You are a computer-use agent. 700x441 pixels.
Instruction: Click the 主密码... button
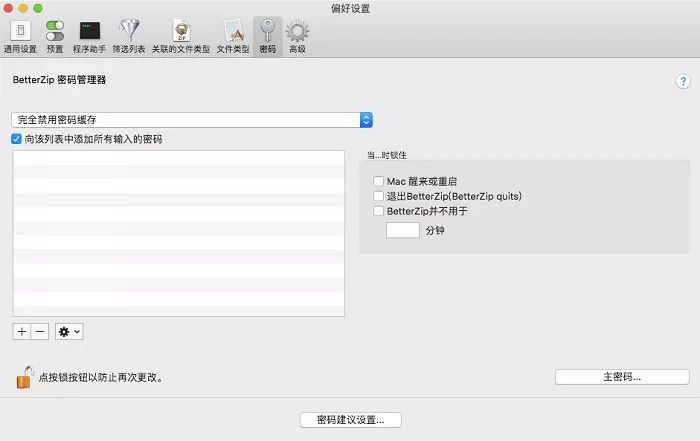tap(622, 377)
